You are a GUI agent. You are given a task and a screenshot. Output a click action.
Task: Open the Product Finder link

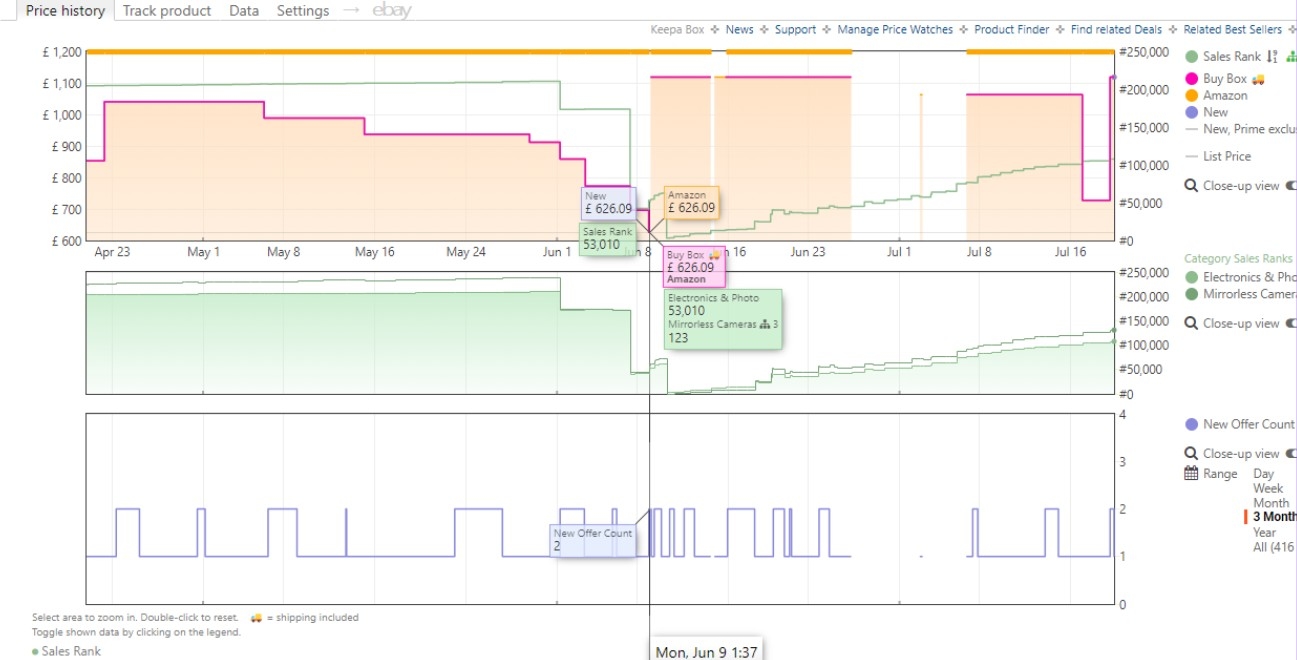tap(1011, 30)
